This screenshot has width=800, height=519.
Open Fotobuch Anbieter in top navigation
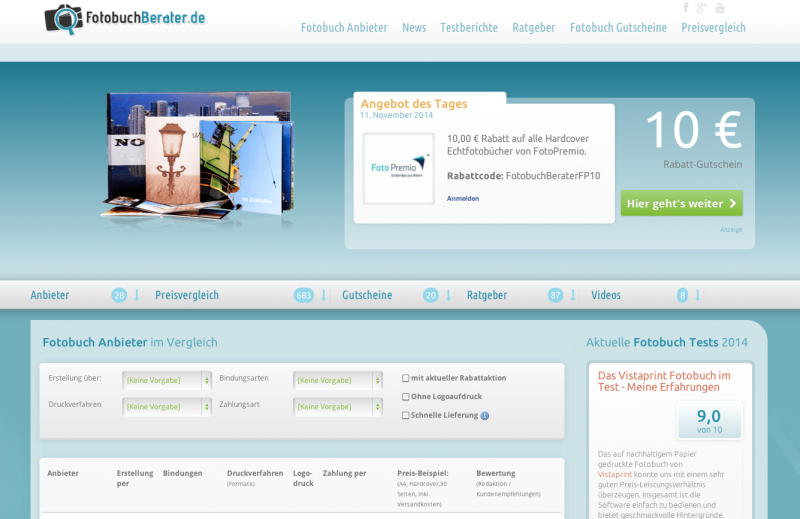[x=344, y=28]
